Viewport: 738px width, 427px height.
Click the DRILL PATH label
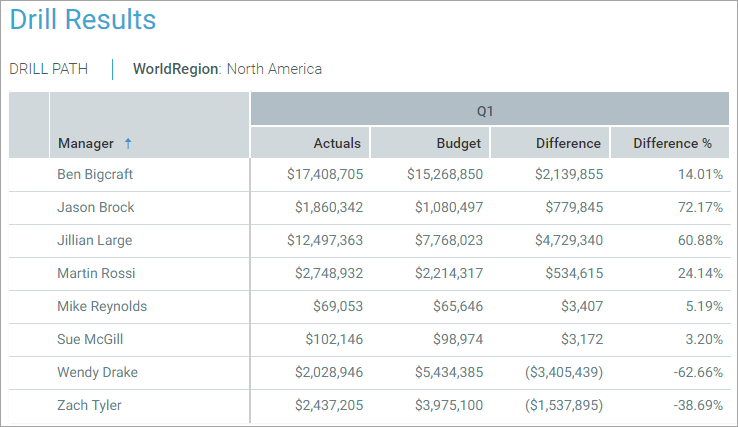48,69
